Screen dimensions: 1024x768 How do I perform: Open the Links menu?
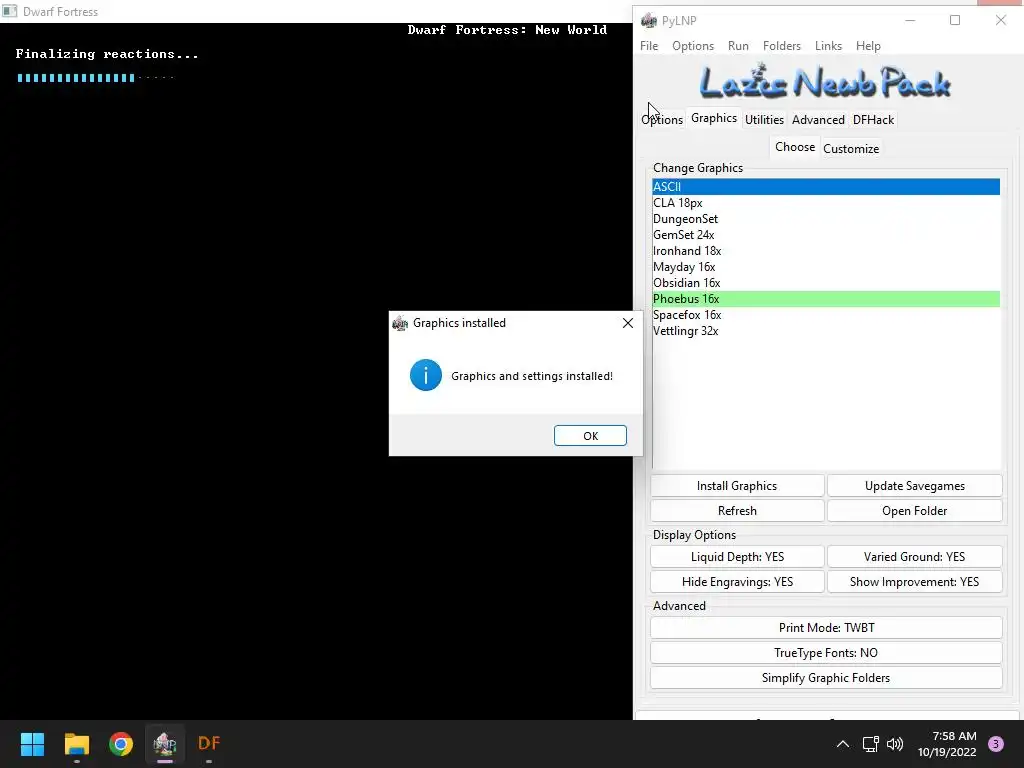tap(828, 46)
